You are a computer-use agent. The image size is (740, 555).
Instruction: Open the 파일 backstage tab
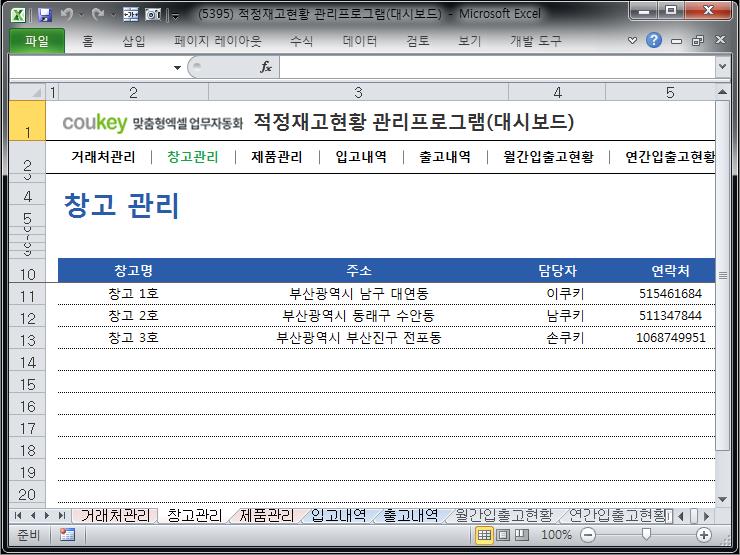tap(37, 41)
